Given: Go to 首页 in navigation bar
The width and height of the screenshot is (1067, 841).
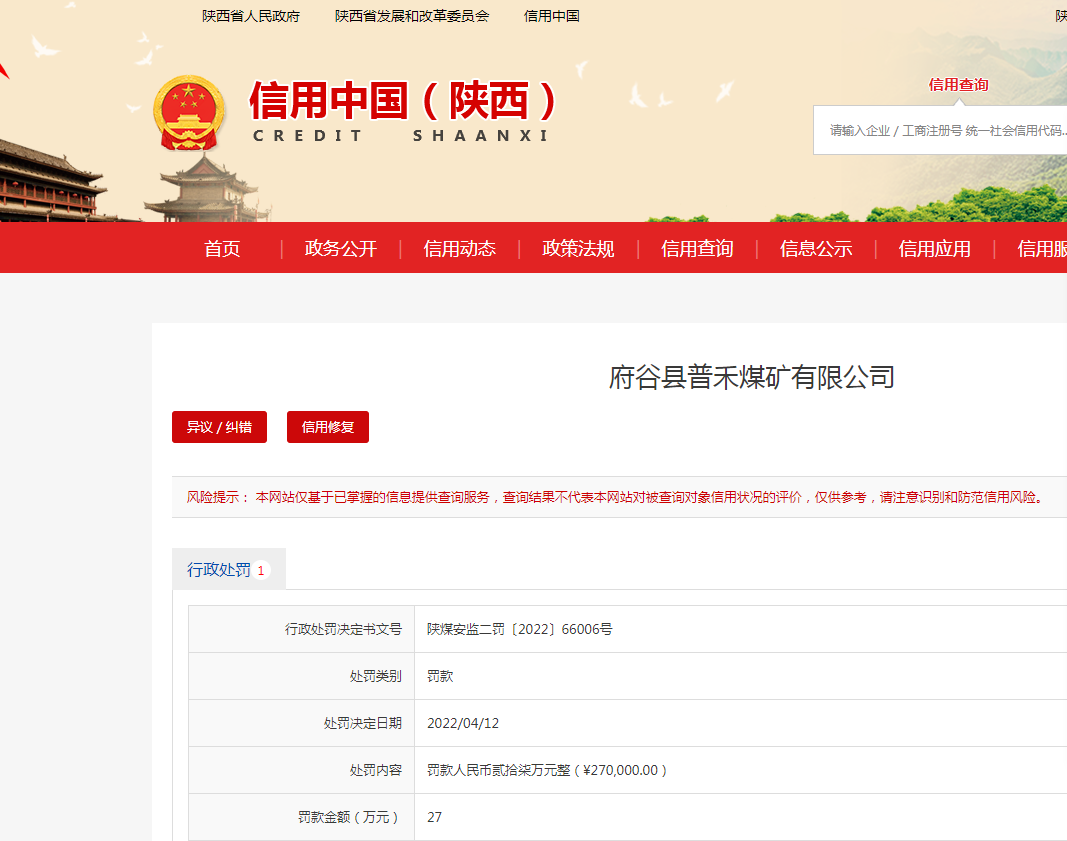Looking at the screenshot, I should pyautogui.click(x=223, y=248).
